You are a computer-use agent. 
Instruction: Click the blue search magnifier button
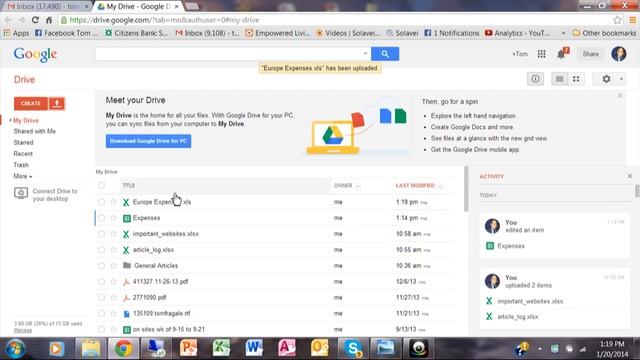[x=385, y=54]
